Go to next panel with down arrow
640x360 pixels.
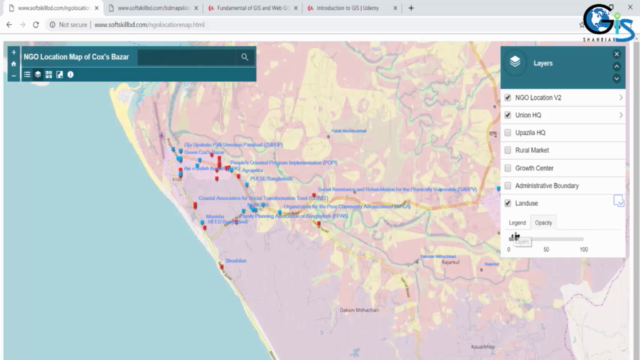tap(617, 78)
